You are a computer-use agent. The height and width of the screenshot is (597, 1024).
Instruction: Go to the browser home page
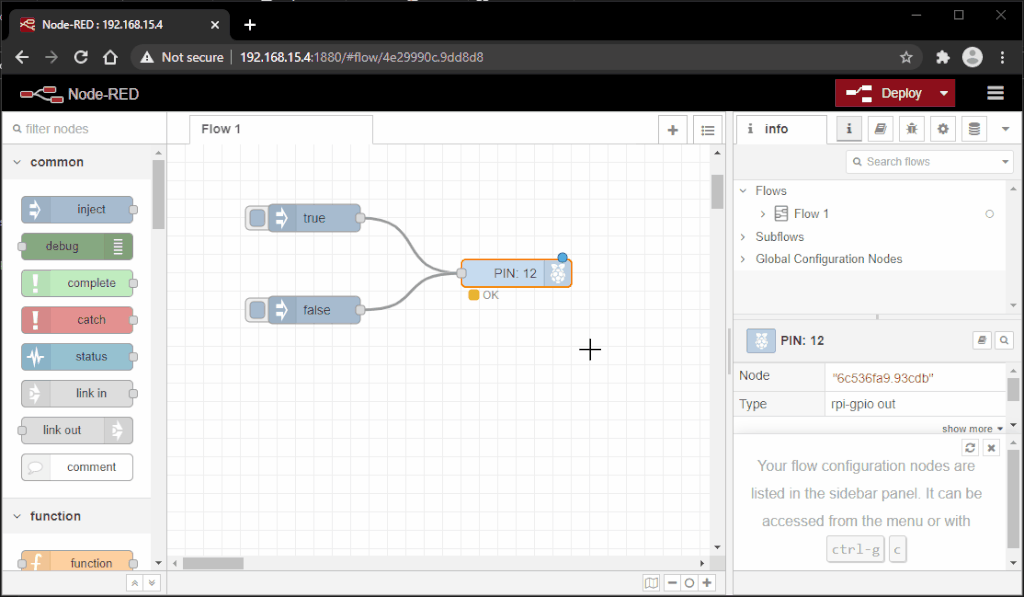tap(110, 57)
